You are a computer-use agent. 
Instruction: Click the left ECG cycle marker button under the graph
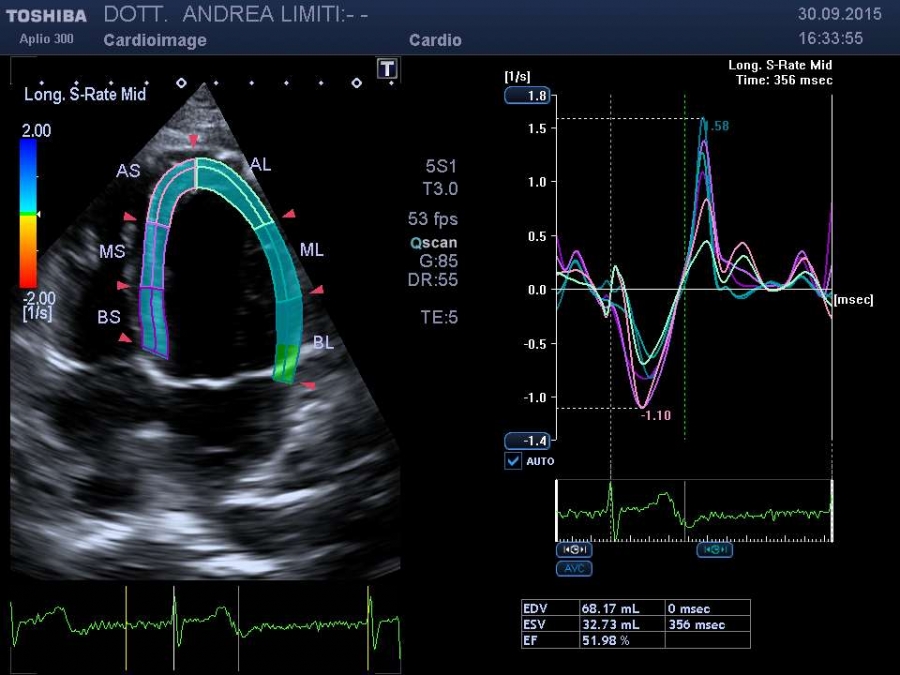point(574,550)
